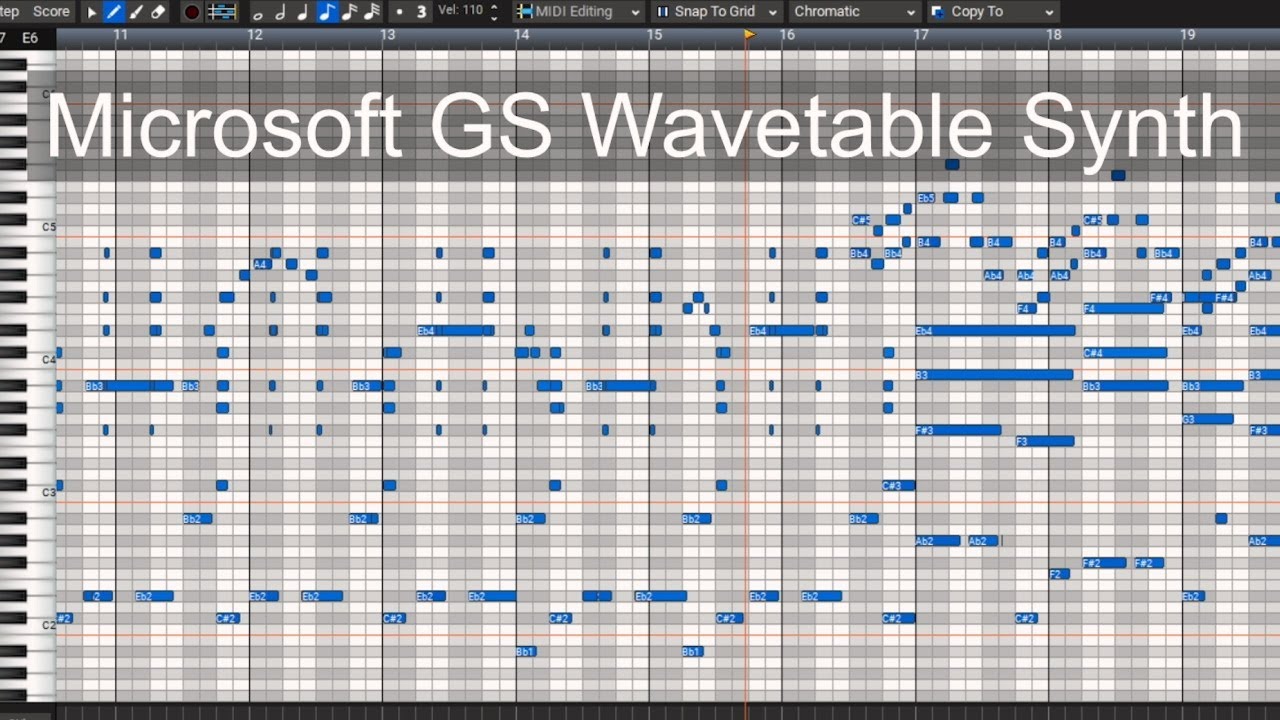Viewport: 1280px width, 720px height.
Task: Choose quarter note length
Action: pos(303,12)
